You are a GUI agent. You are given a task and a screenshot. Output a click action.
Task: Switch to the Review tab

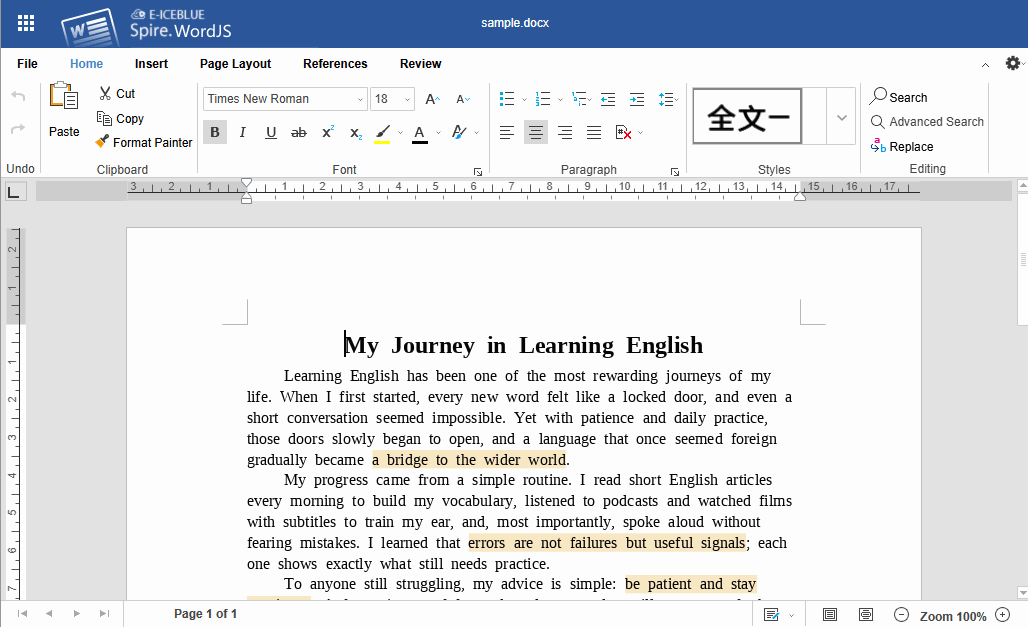click(x=420, y=64)
